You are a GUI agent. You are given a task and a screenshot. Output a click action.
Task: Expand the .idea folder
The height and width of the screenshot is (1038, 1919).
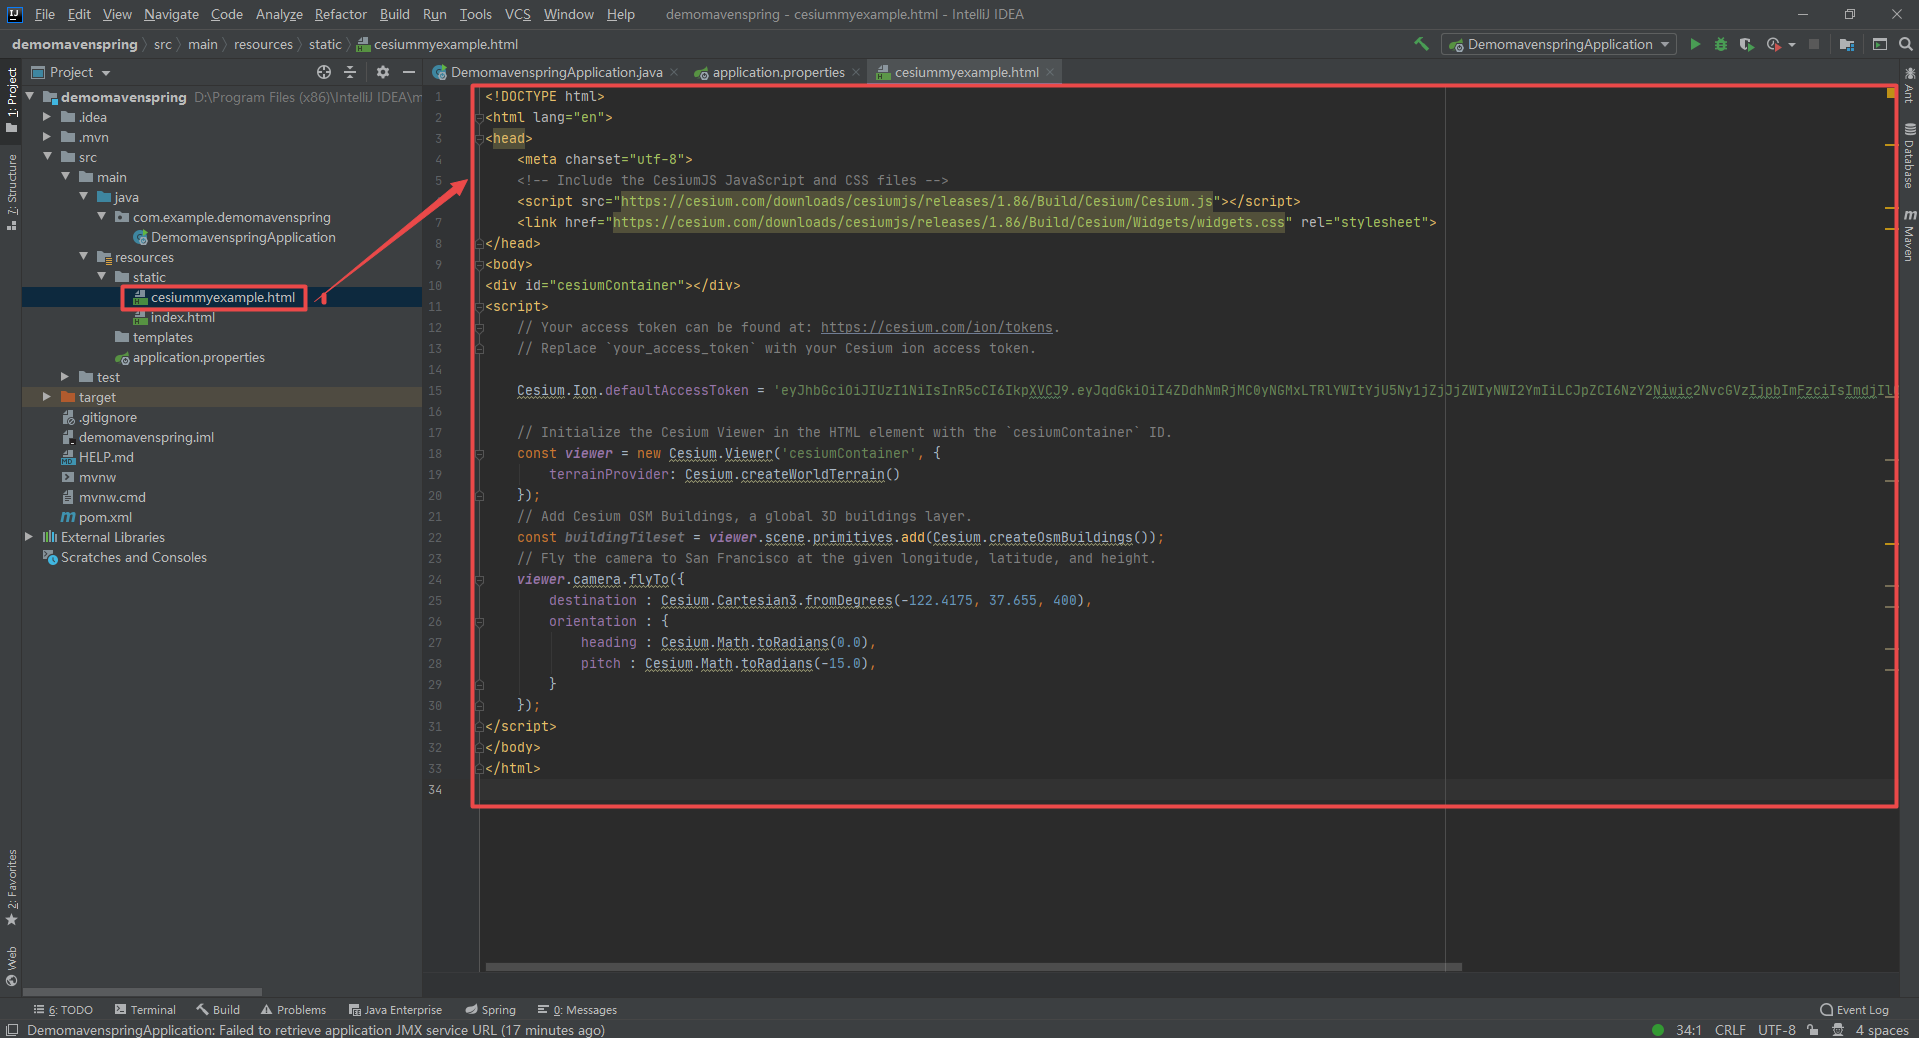click(47, 117)
